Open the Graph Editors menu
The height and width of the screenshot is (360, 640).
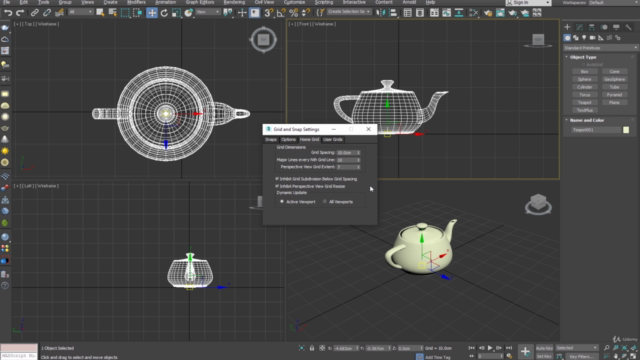[x=200, y=2]
